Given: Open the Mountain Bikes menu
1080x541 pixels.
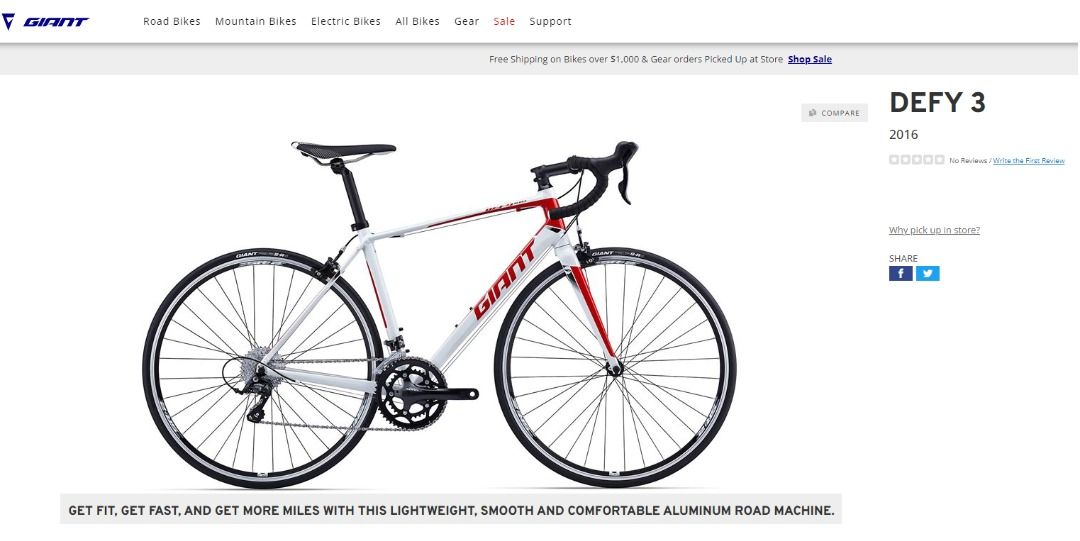Looking at the screenshot, I should coord(256,21).
